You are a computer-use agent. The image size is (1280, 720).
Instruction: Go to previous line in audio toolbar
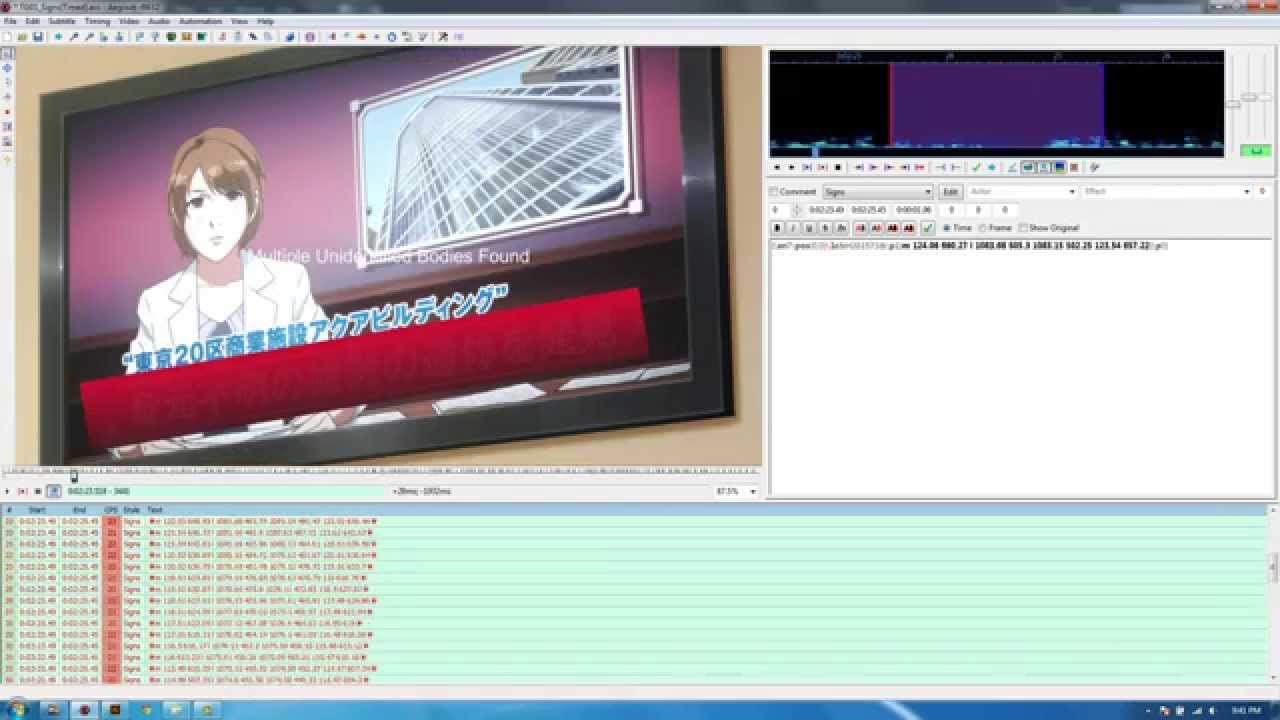tap(776, 167)
